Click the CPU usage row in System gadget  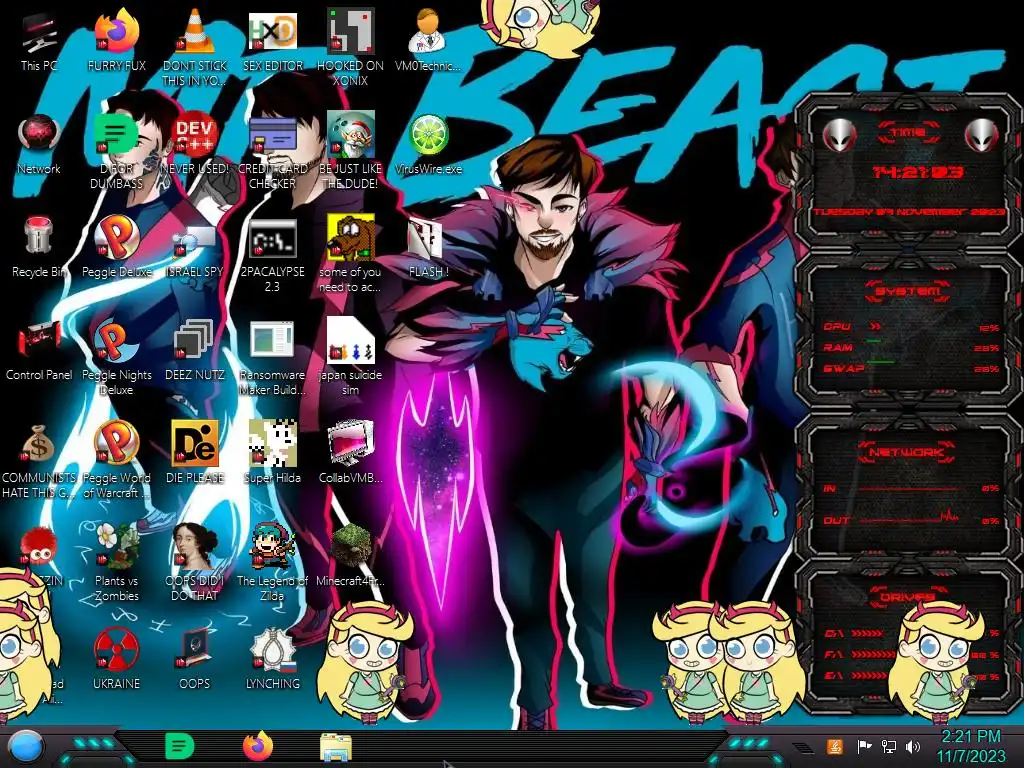tap(910, 327)
